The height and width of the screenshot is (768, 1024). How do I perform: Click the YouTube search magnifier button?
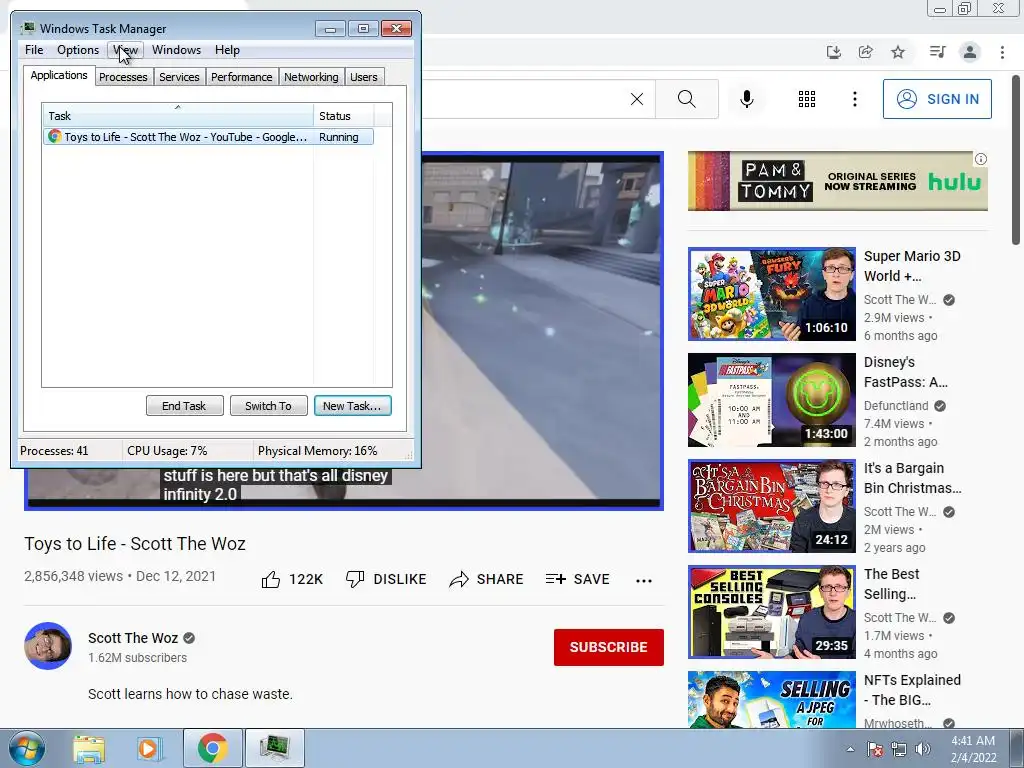point(686,99)
